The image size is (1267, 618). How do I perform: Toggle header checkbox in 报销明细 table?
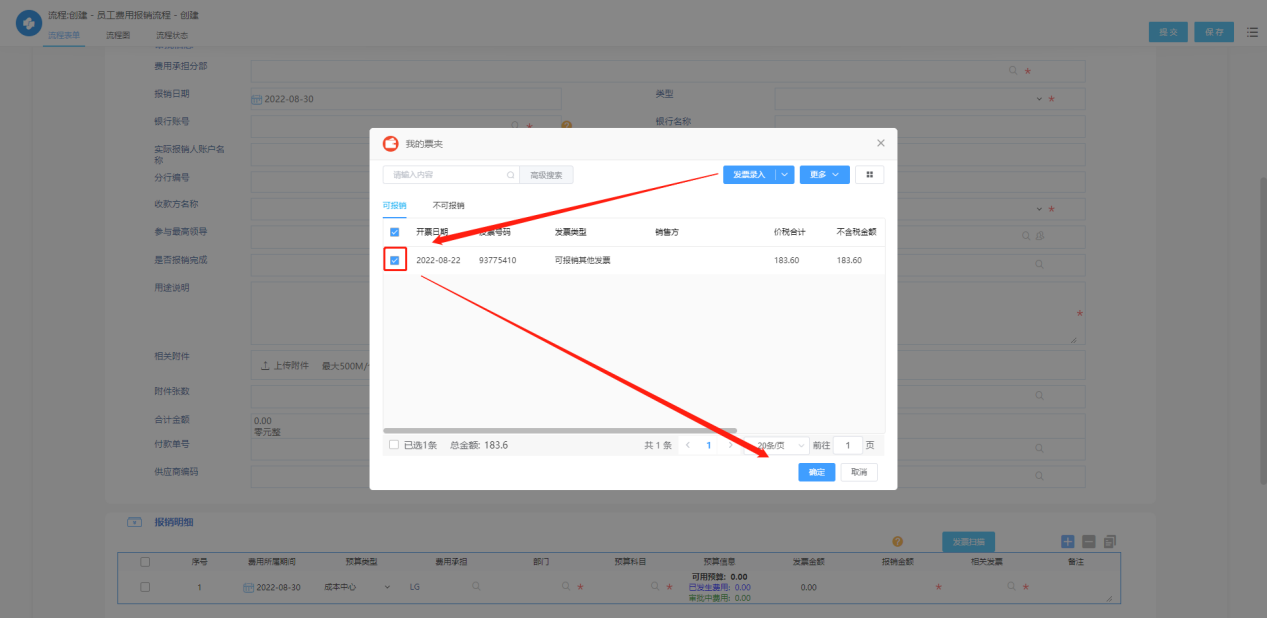(145, 562)
